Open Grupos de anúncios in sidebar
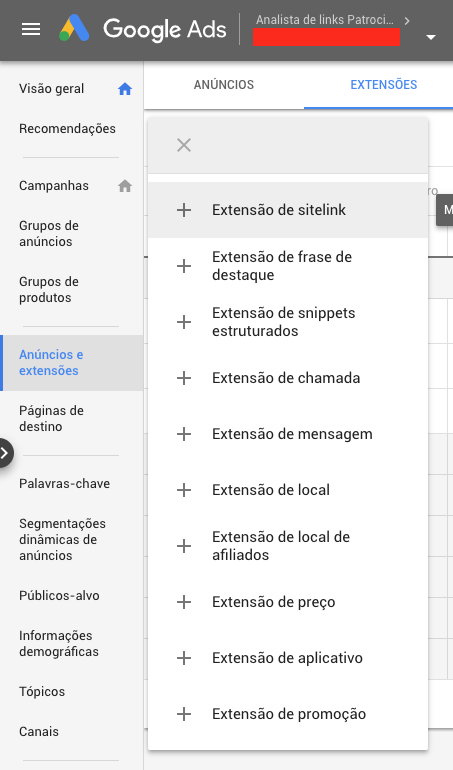Image resolution: width=453 pixels, height=770 pixels. (x=49, y=233)
